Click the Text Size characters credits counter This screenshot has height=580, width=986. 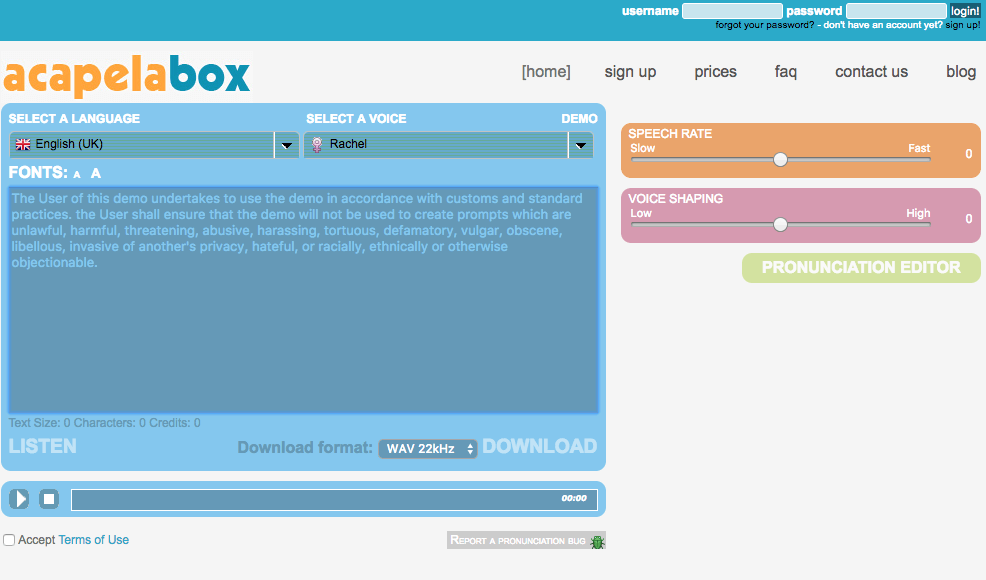click(x=104, y=423)
